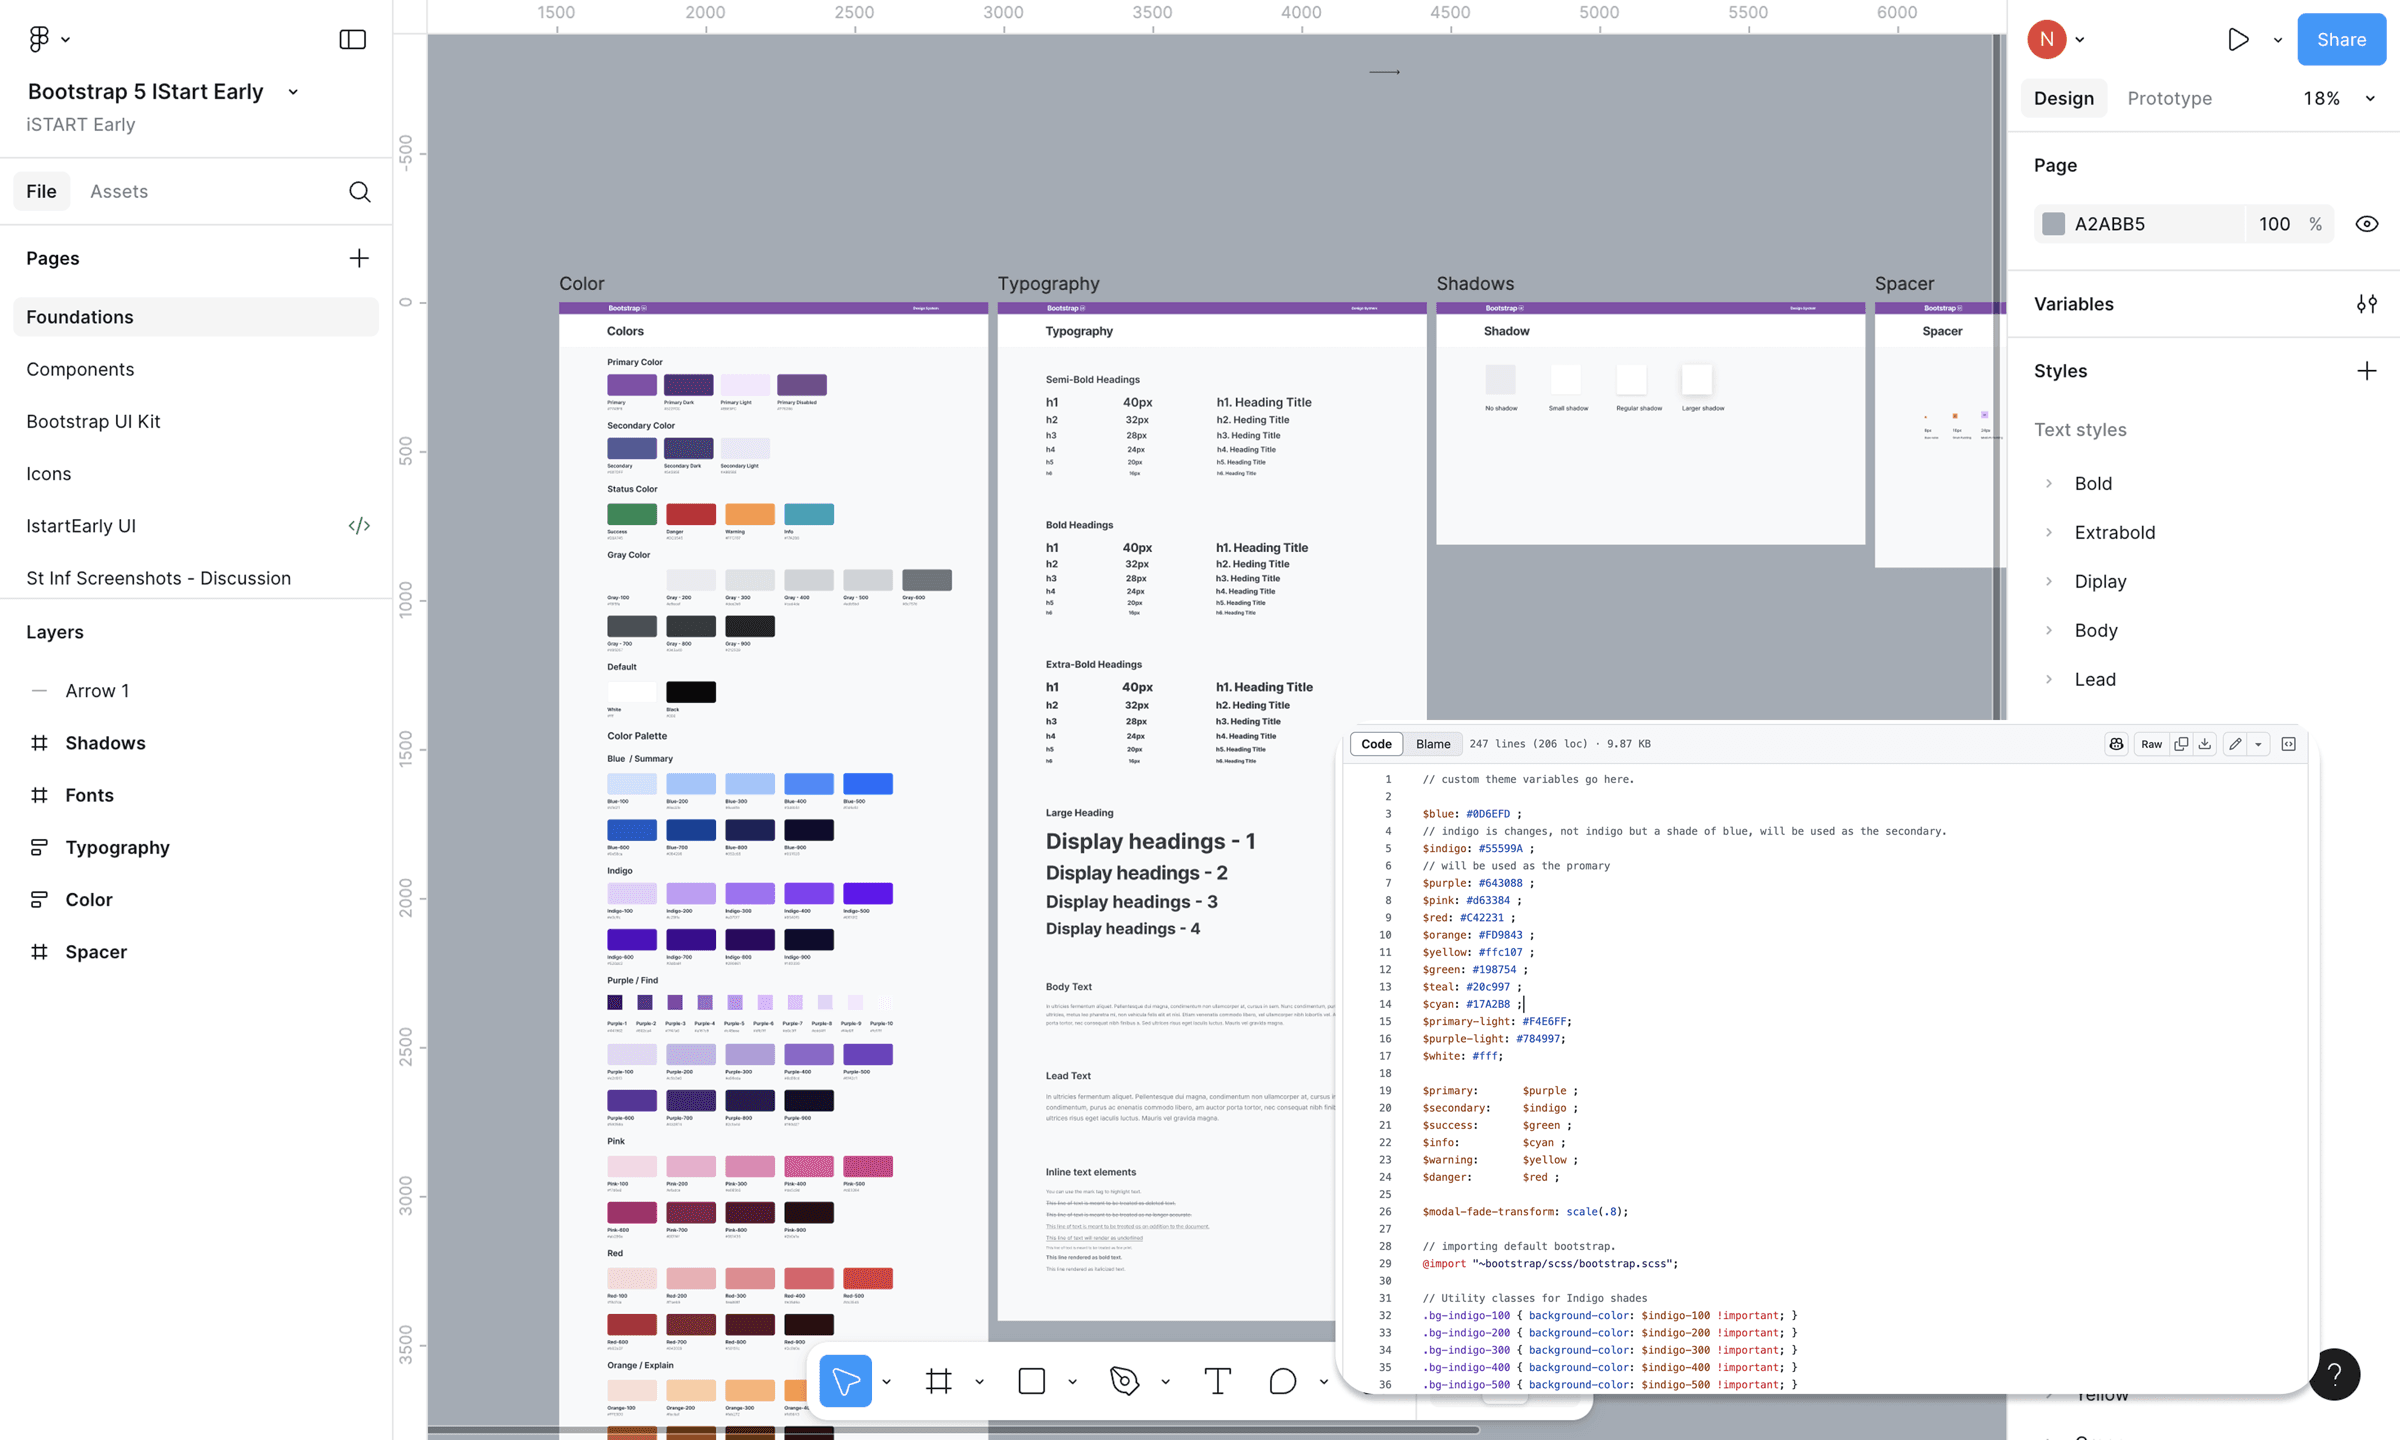
Task: Copy raw file in the code viewer
Action: pos(2181,744)
